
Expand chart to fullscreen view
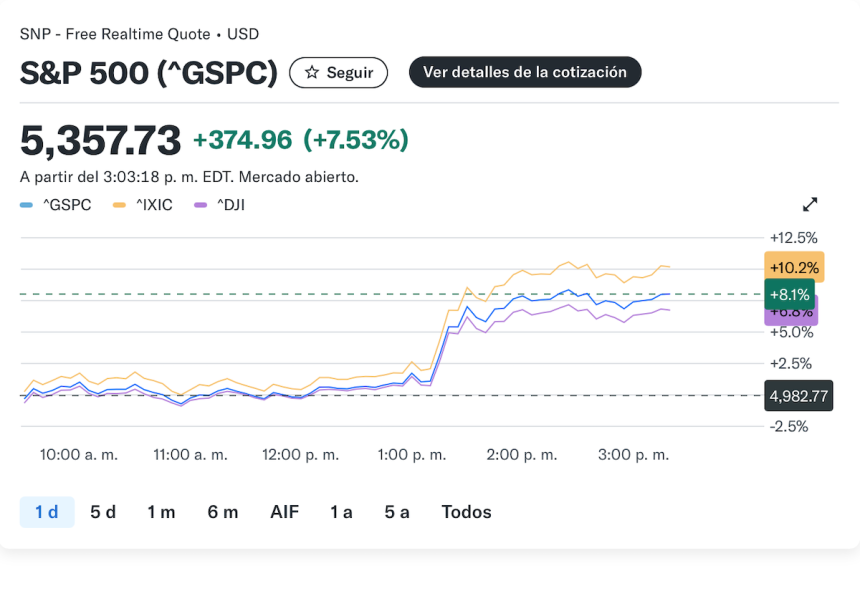coord(810,205)
